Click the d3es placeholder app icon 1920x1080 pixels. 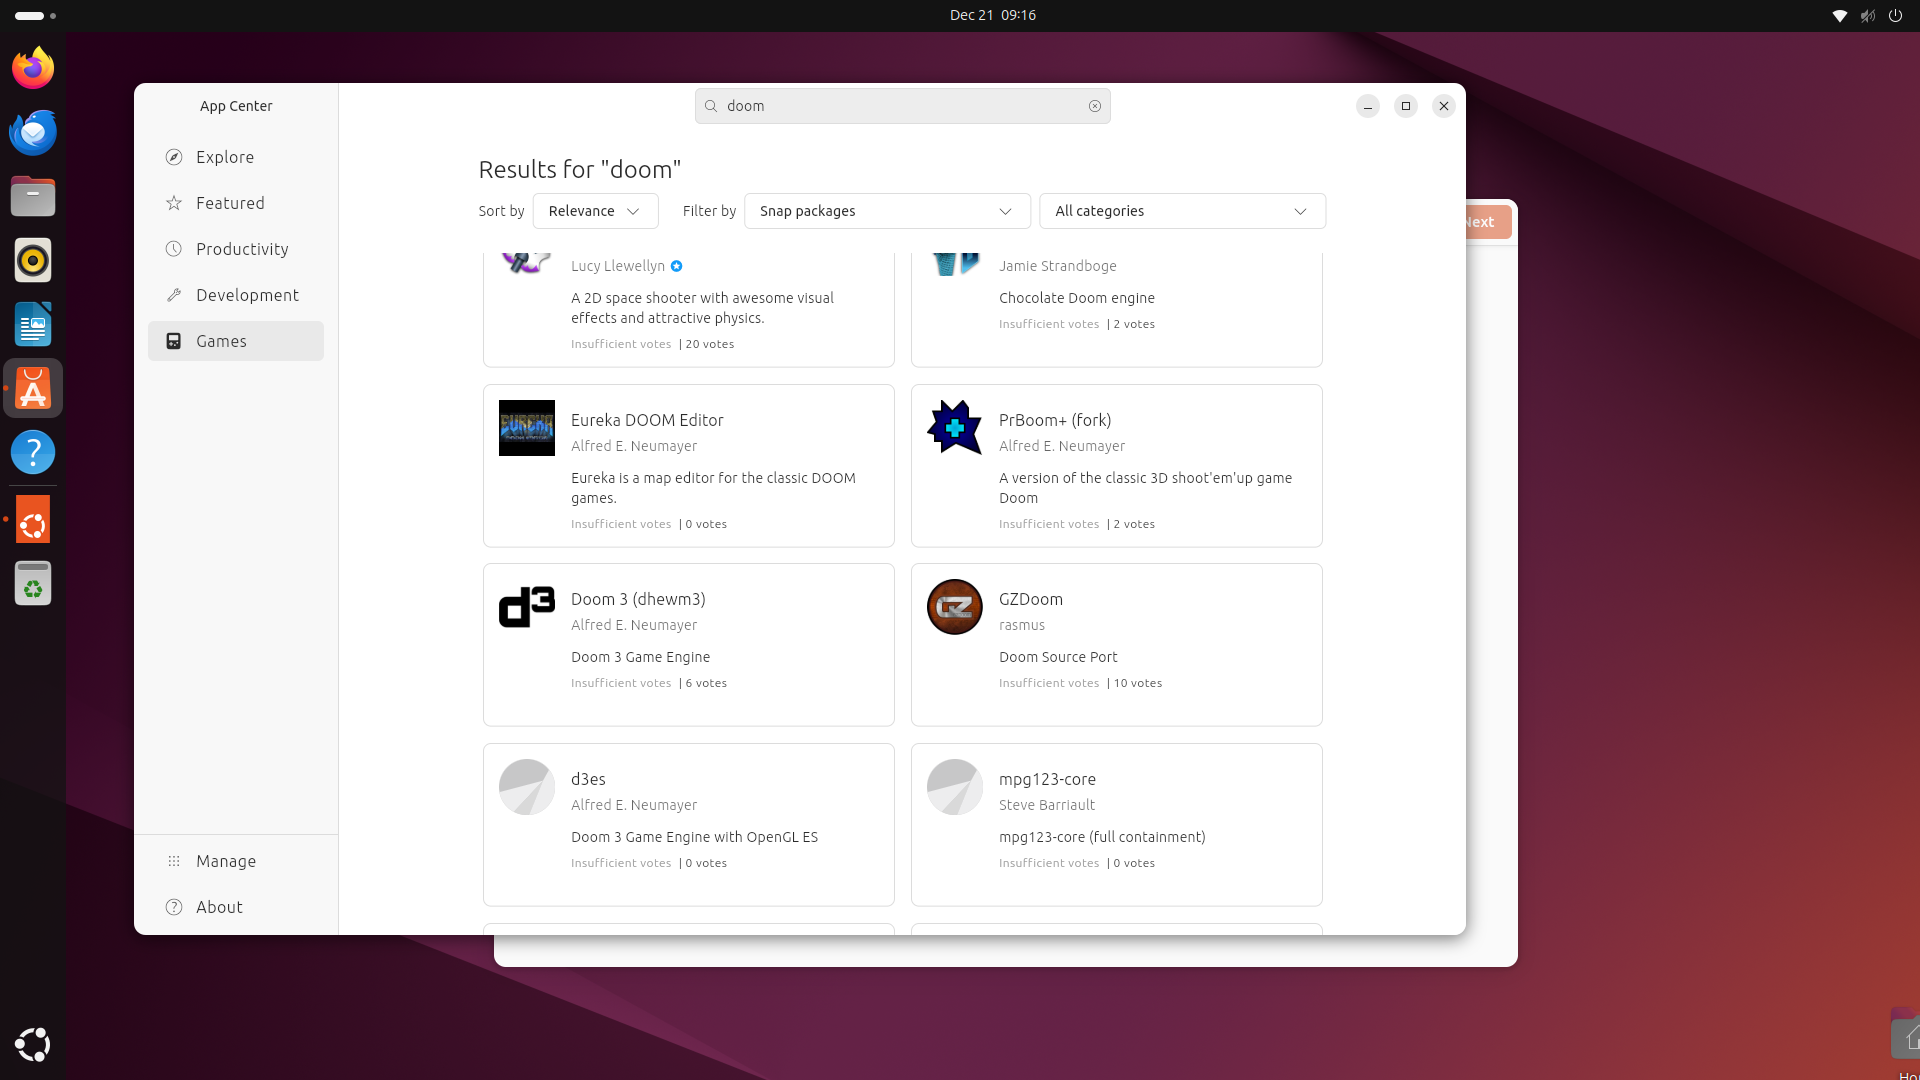click(x=526, y=787)
